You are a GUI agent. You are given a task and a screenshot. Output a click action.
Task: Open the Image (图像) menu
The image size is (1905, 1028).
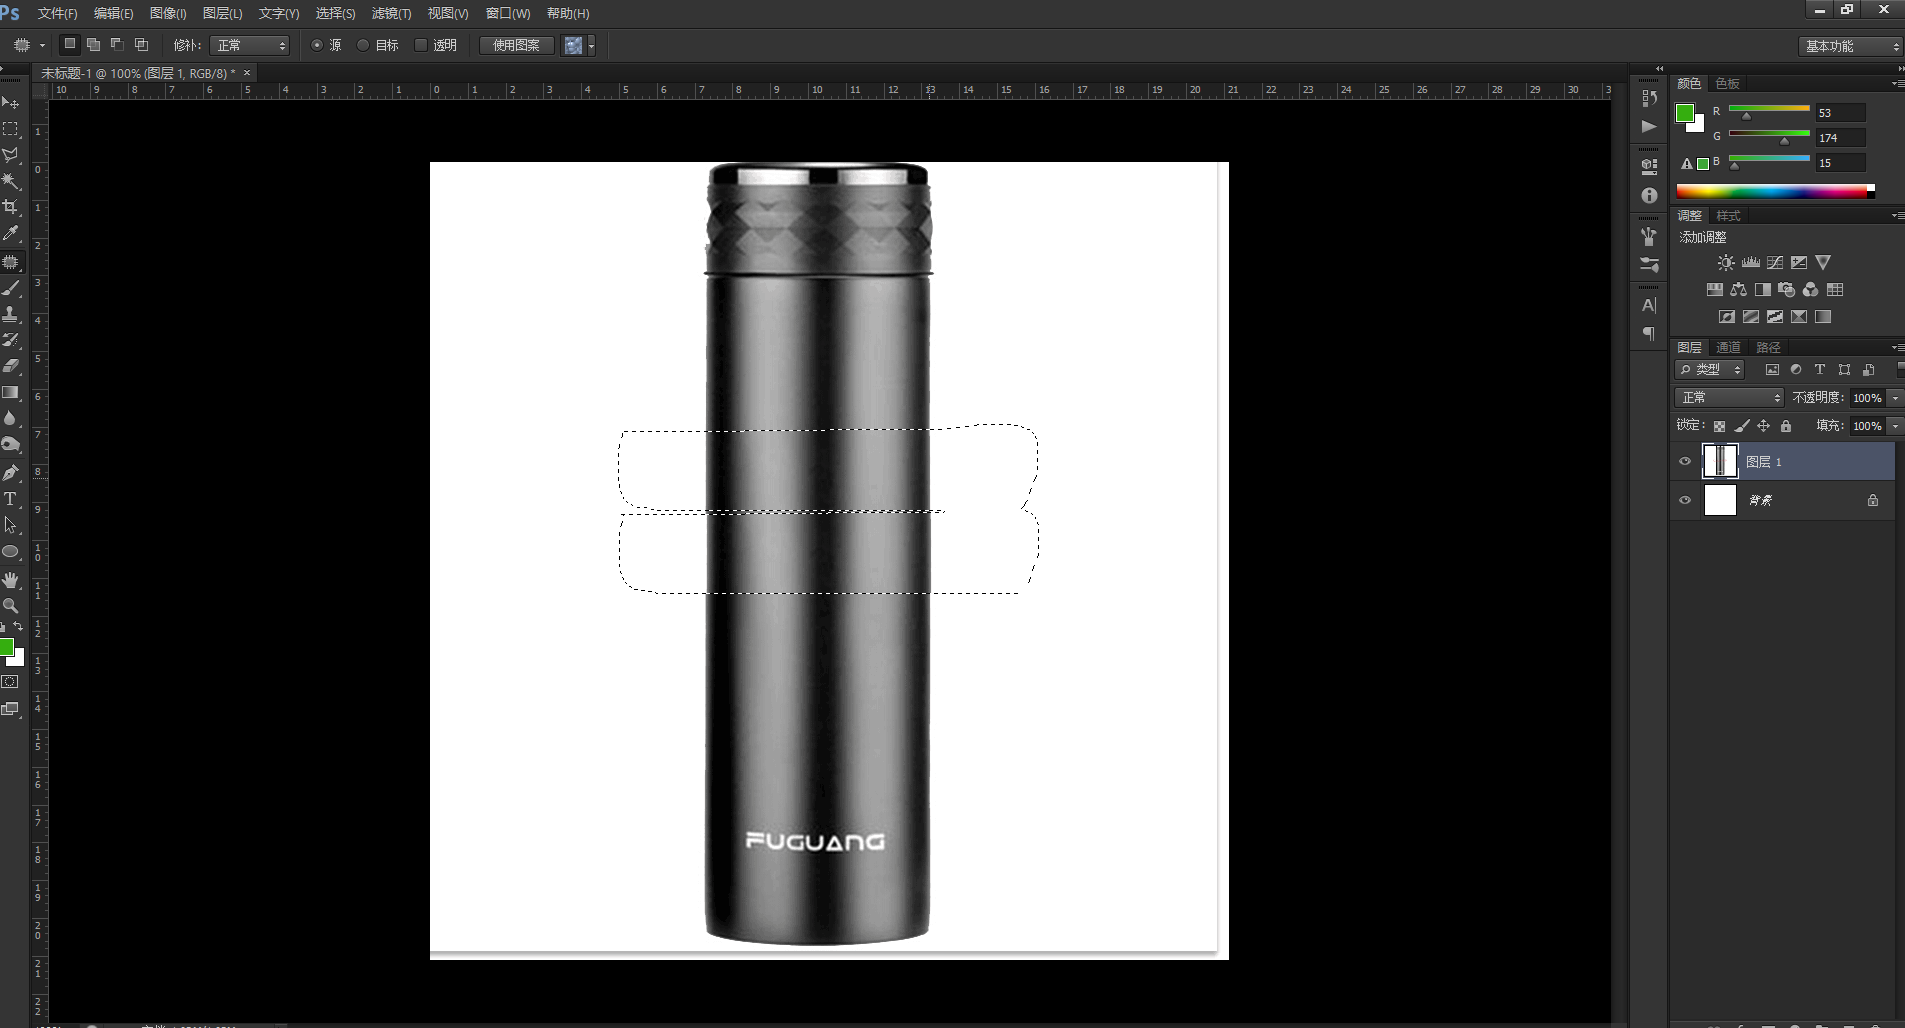pos(167,13)
